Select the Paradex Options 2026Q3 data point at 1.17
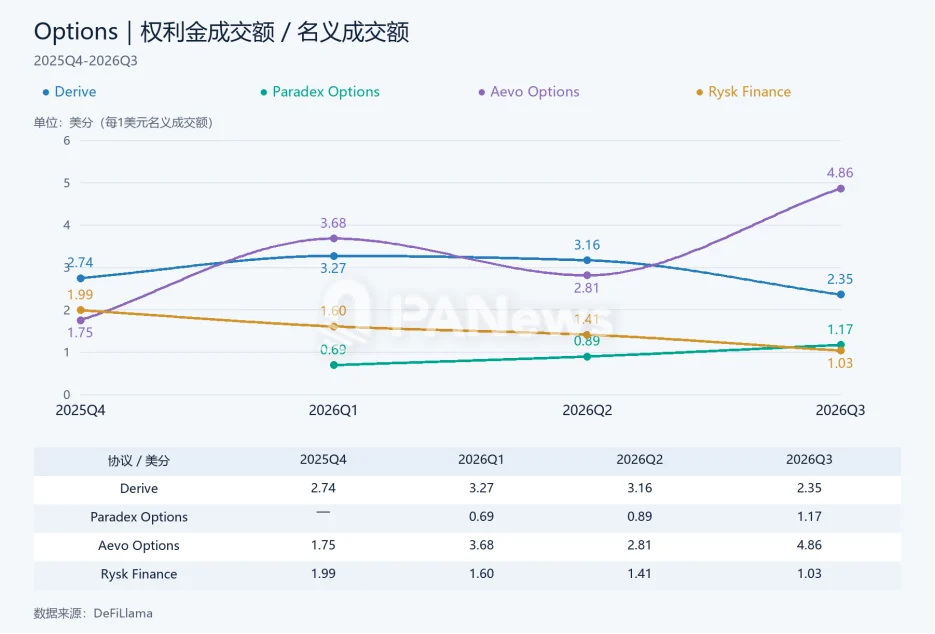 (841, 344)
